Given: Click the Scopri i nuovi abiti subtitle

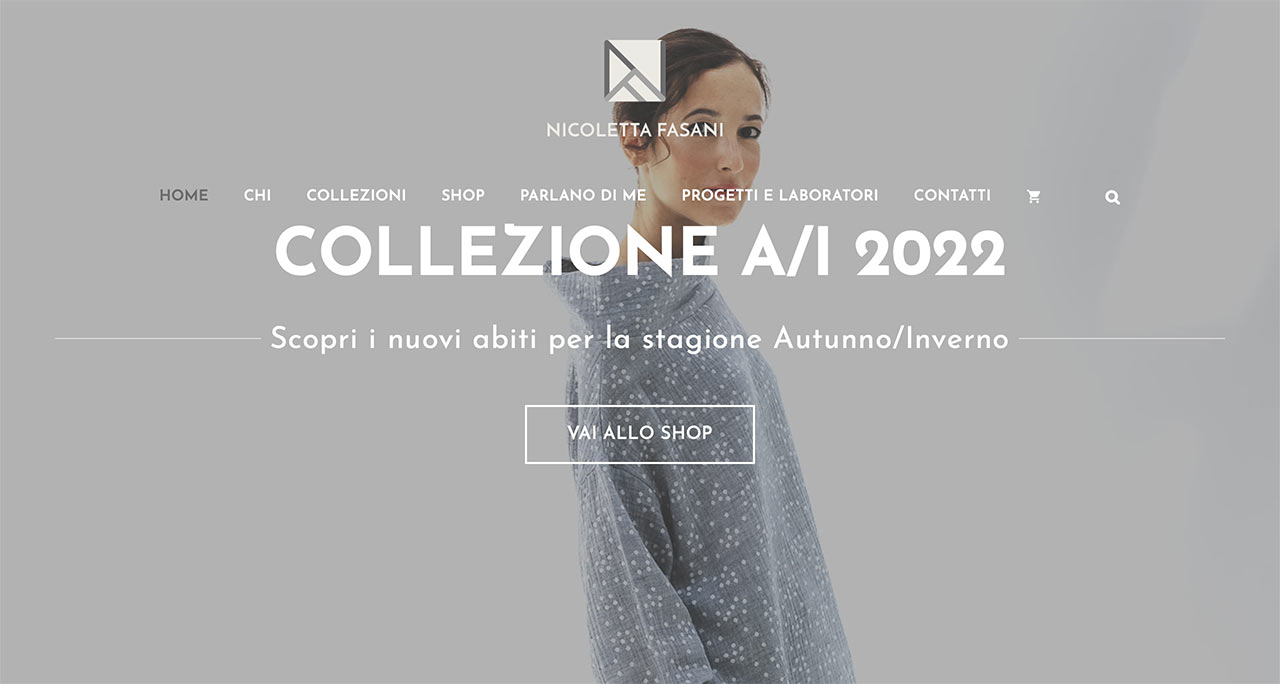Looking at the screenshot, I should (x=640, y=339).
